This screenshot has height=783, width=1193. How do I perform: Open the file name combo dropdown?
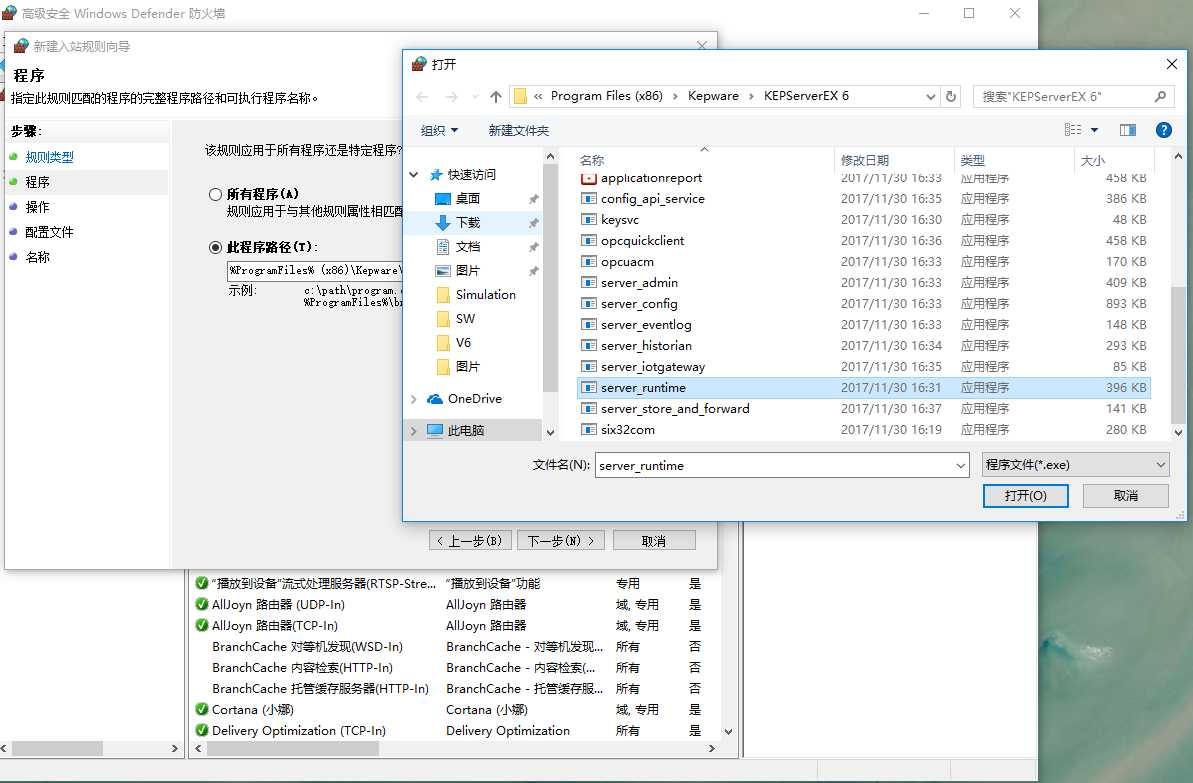(x=960, y=466)
